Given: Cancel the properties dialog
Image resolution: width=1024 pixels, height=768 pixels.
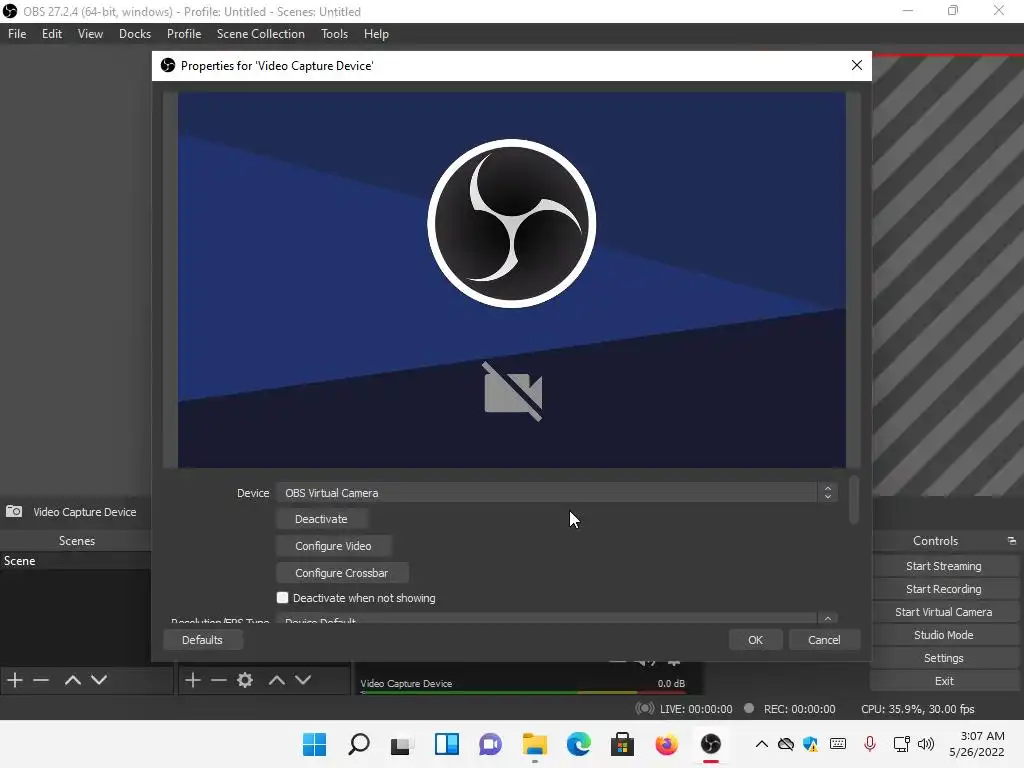Looking at the screenshot, I should [x=824, y=640].
